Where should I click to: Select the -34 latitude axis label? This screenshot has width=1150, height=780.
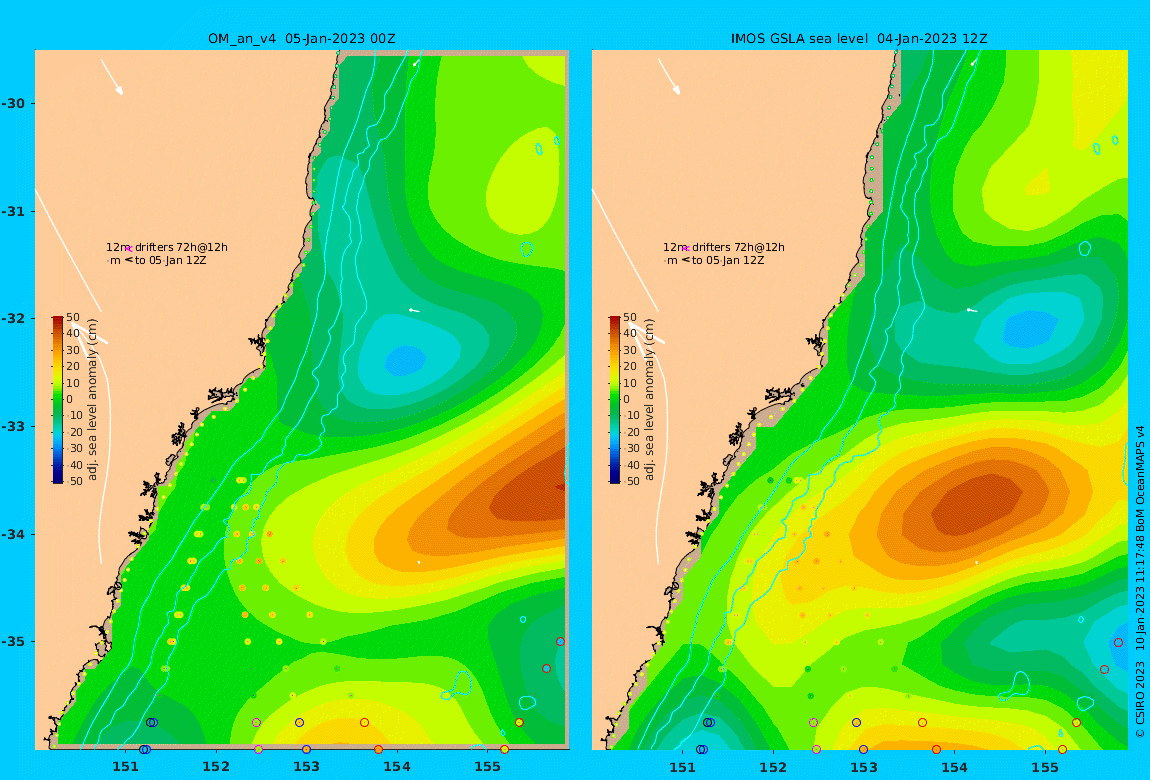coord(12,534)
